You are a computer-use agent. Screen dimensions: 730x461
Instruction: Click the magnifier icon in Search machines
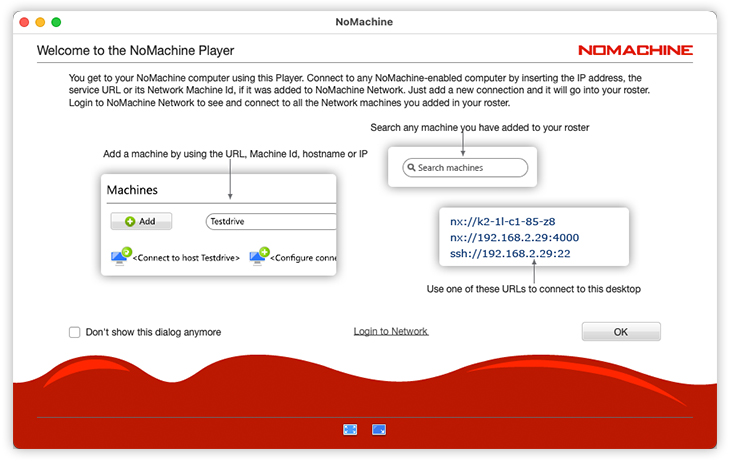[411, 168]
